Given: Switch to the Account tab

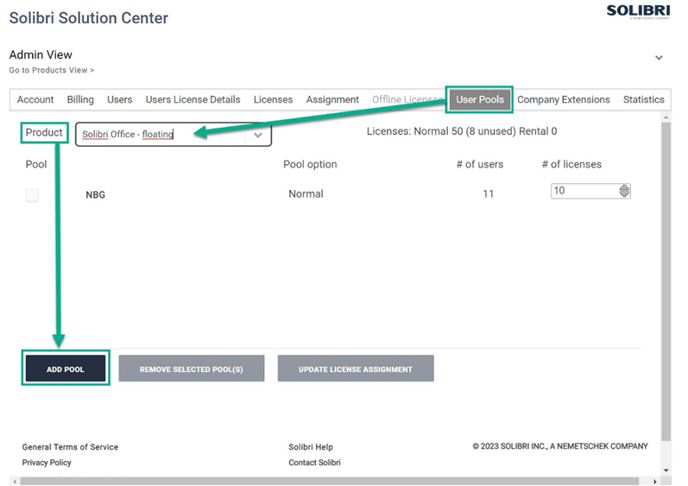Looking at the screenshot, I should 35,100.
